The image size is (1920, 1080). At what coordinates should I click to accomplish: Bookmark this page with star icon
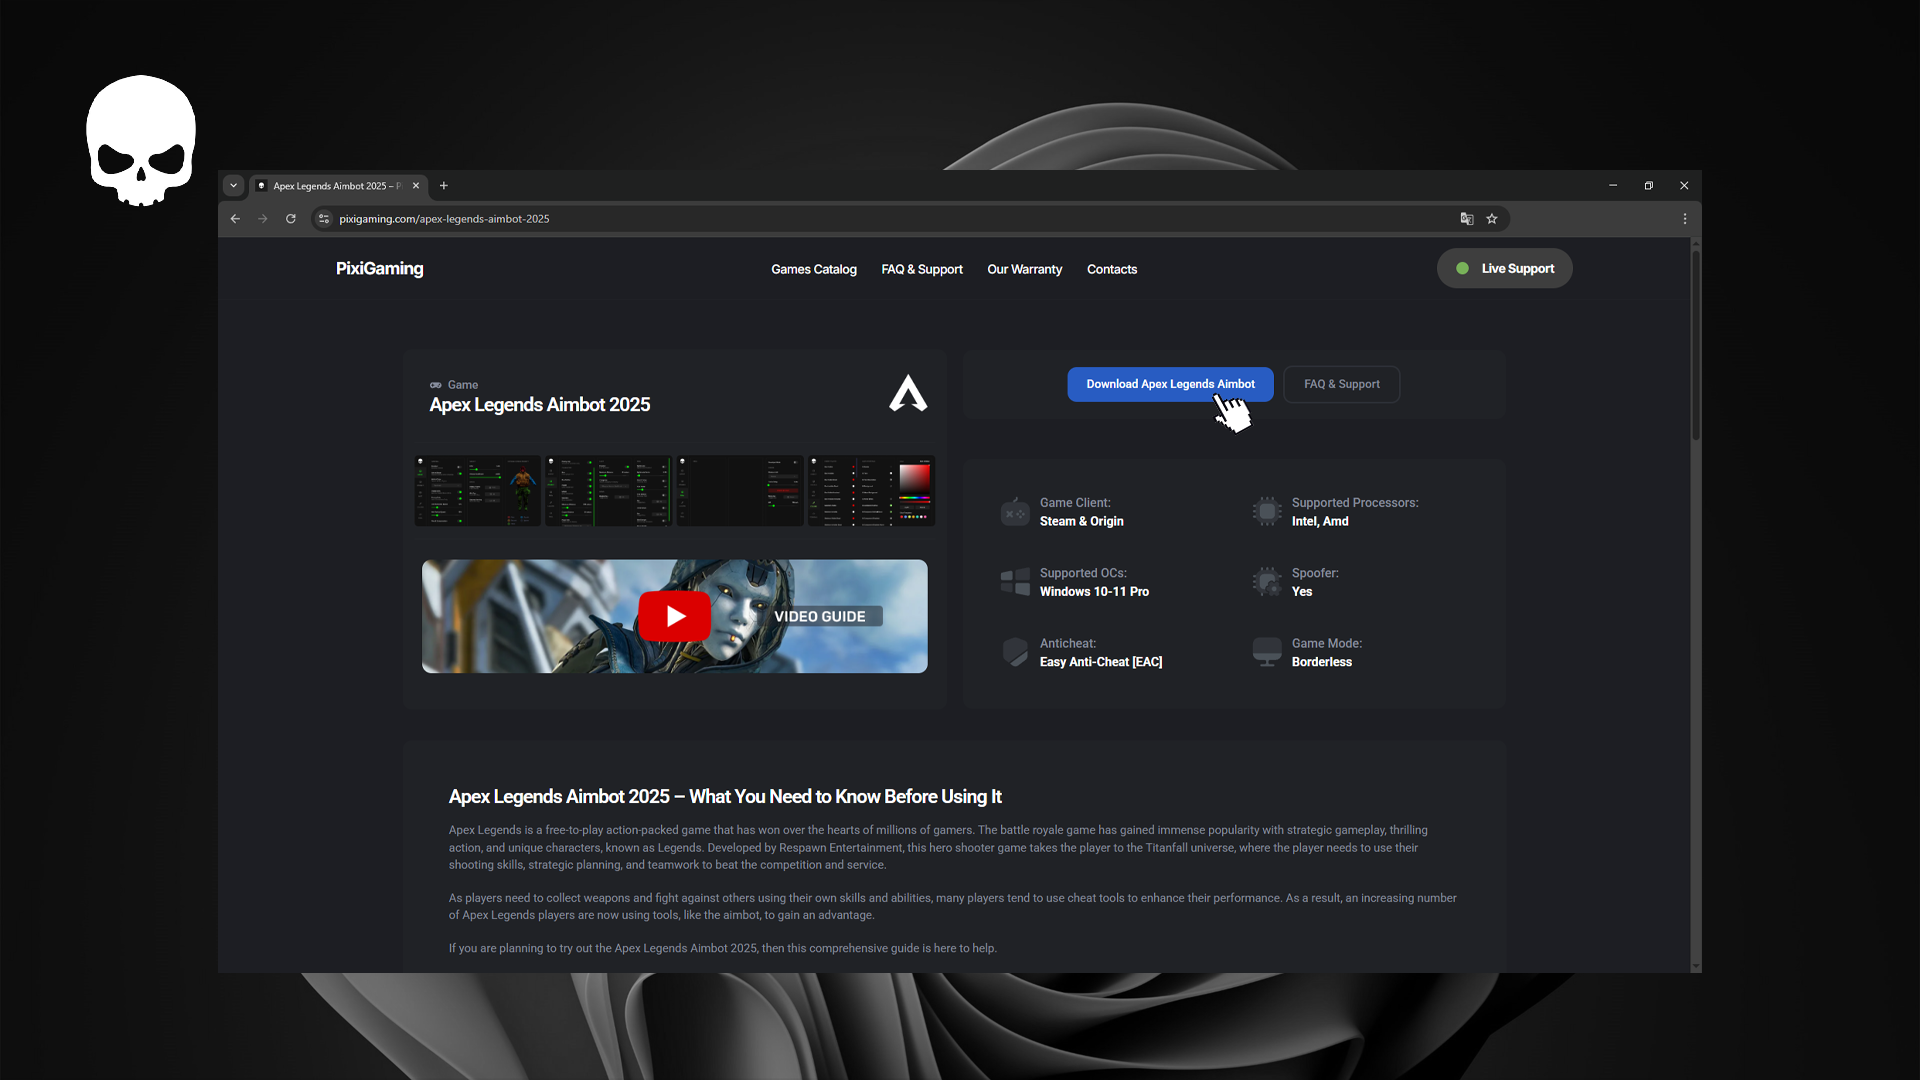point(1492,219)
